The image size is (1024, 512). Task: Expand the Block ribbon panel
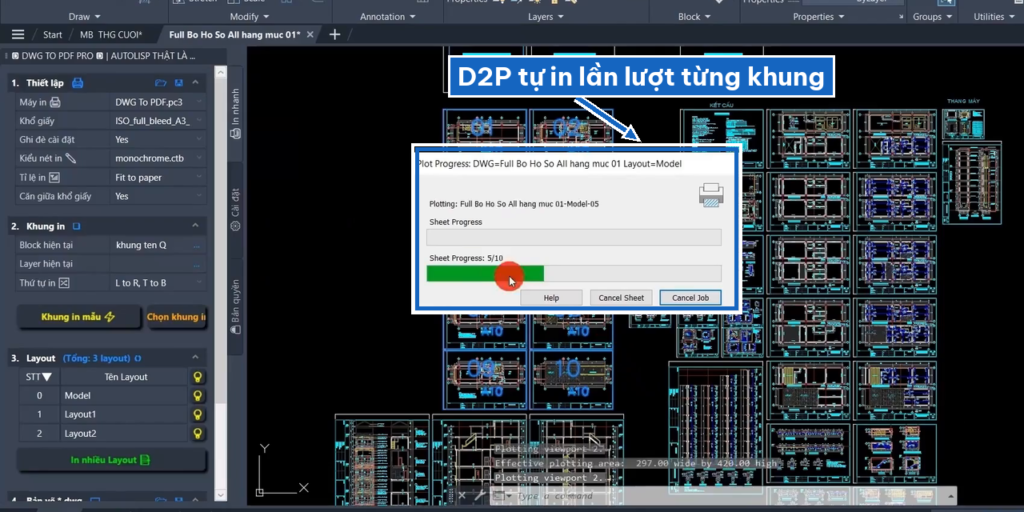pos(694,16)
